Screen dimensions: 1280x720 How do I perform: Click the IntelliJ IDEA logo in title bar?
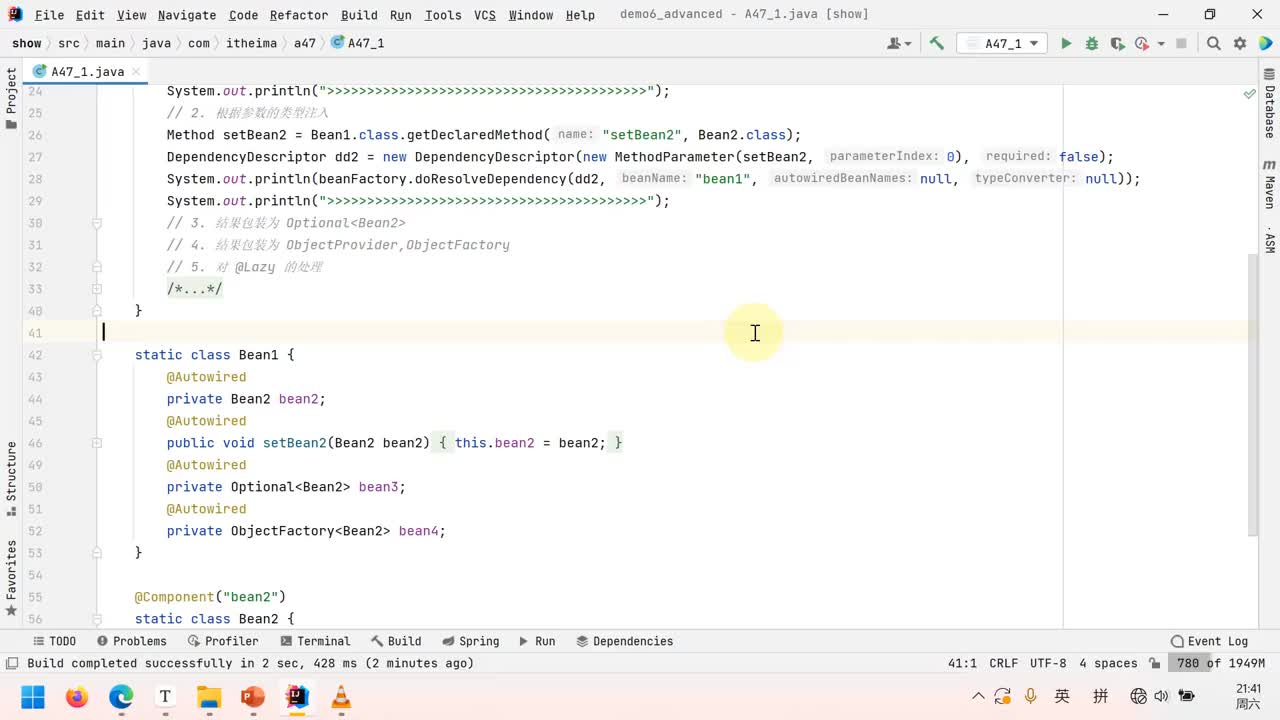click(x=15, y=14)
